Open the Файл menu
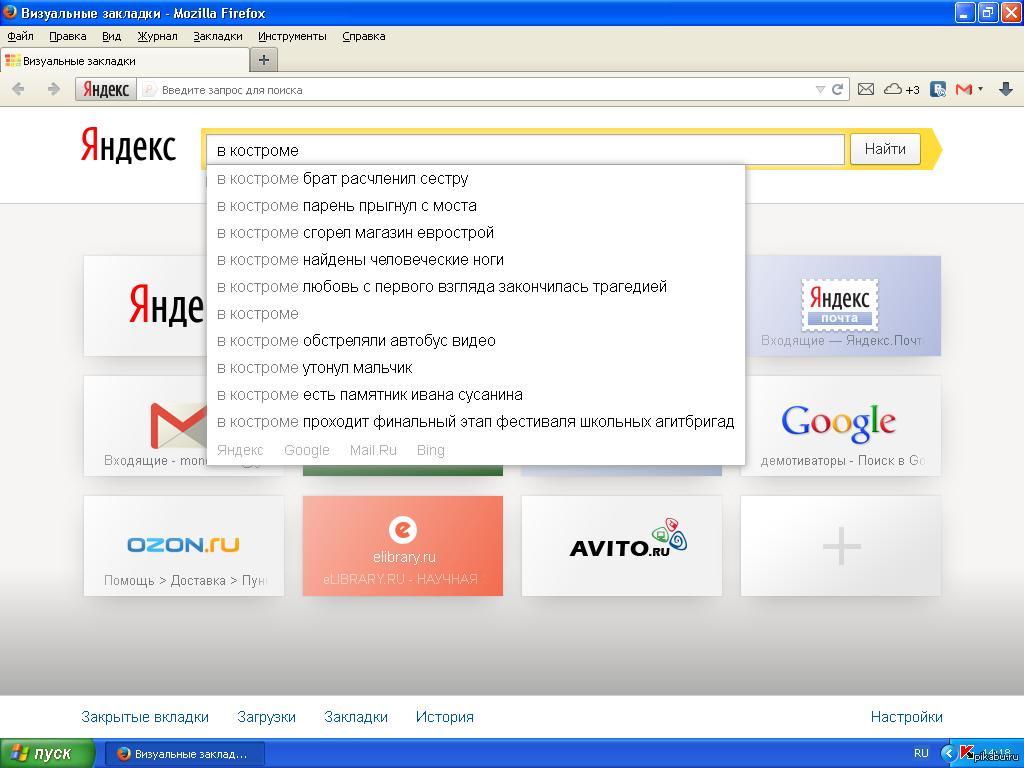1024x768 pixels. pos(20,37)
